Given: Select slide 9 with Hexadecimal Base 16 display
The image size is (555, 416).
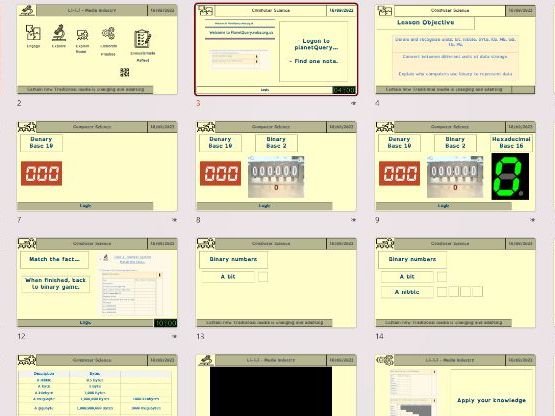Looking at the screenshot, I should [x=455, y=166].
